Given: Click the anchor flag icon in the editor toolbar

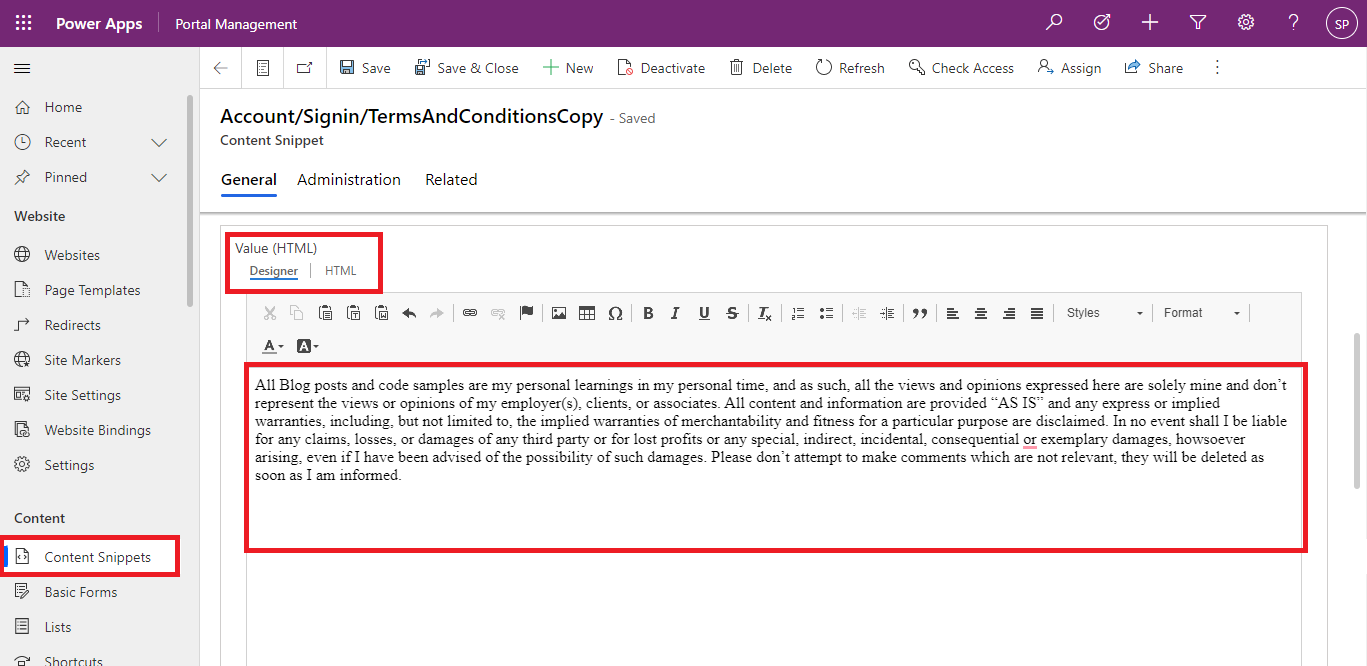Looking at the screenshot, I should pos(526,313).
